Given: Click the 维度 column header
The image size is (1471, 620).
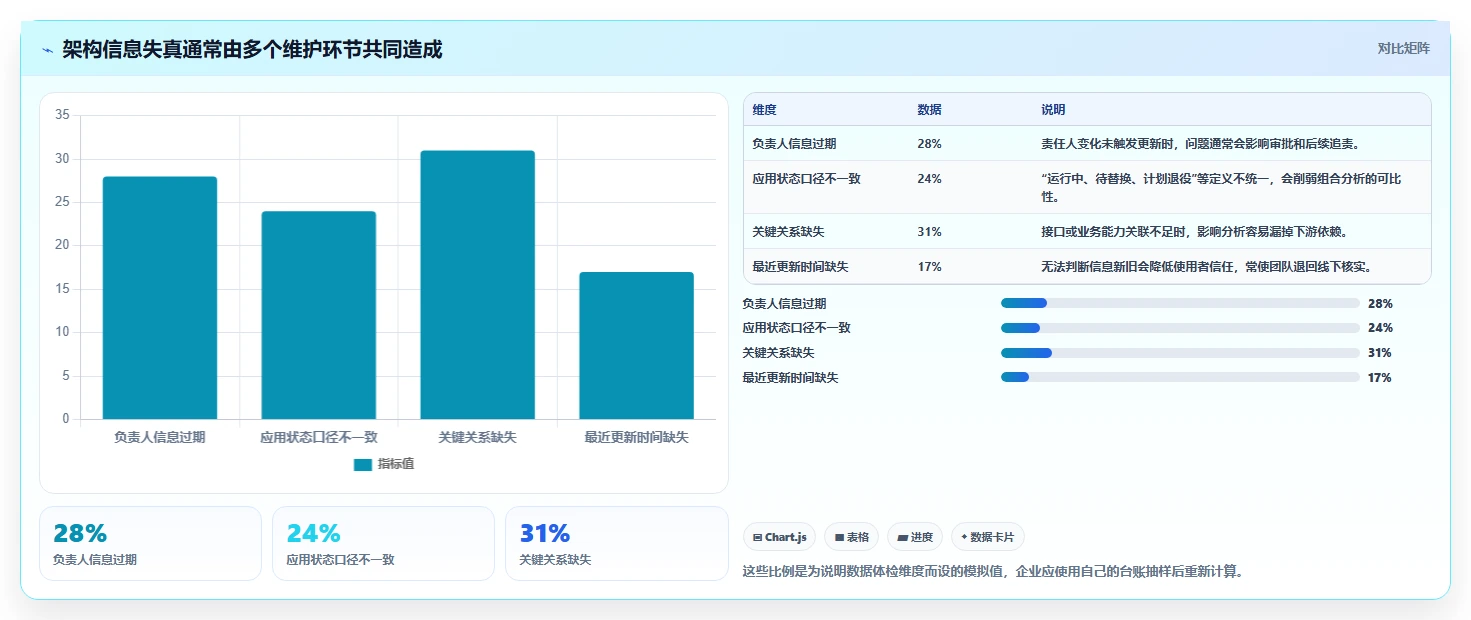Looking at the screenshot, I should tap(765, 110).
